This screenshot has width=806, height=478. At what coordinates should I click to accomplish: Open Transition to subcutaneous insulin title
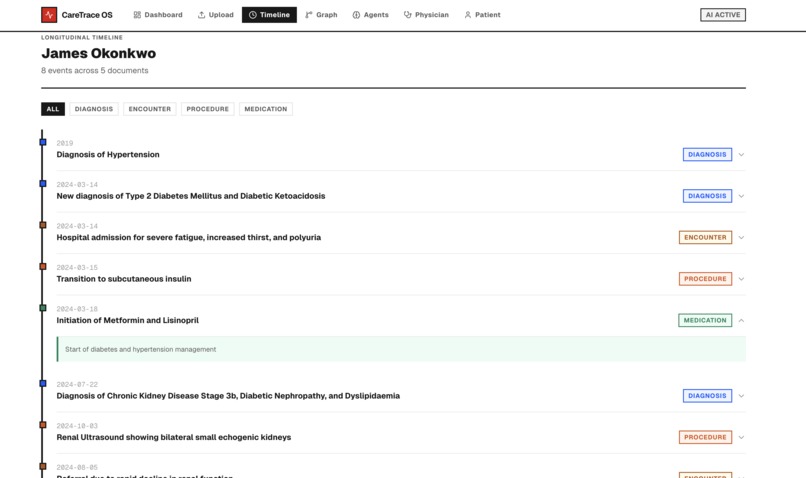coord(124,279)
